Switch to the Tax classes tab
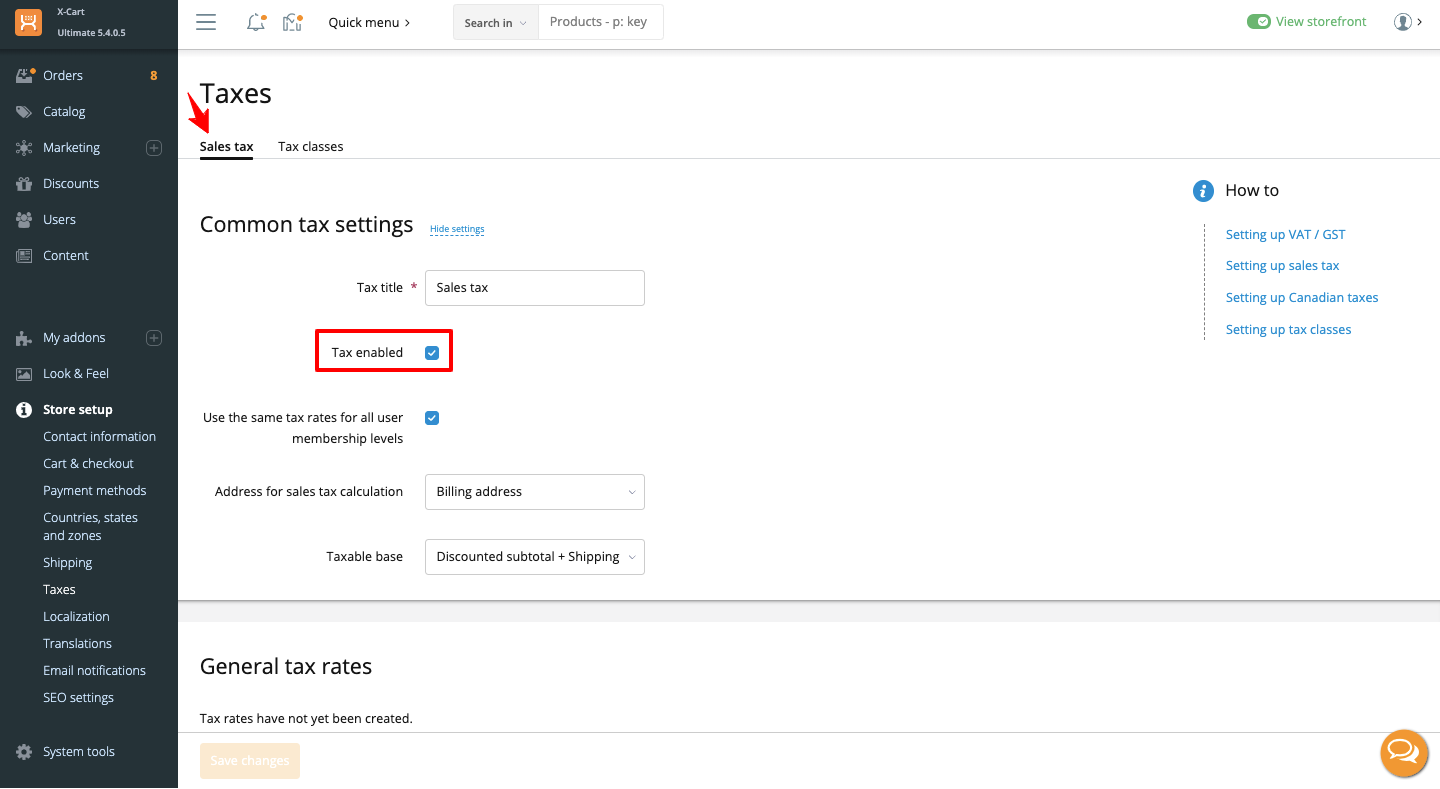Screen dimensions: 1440x789 [x=310, y=147]
